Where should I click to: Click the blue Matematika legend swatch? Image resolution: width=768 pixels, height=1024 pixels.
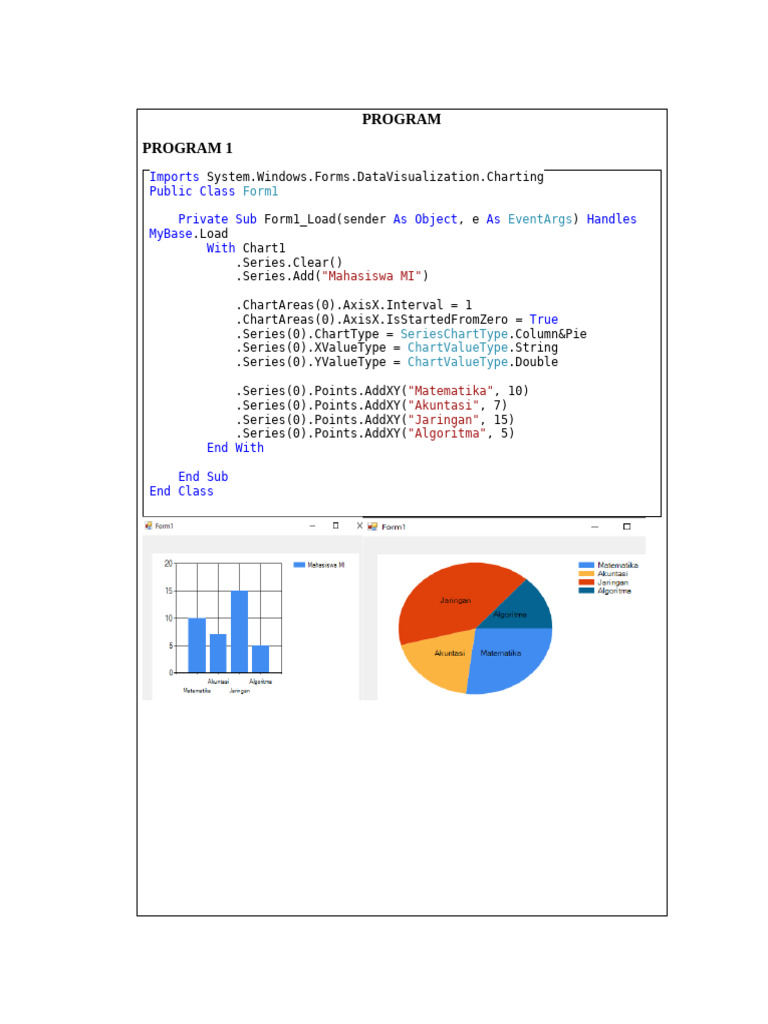(586, 565)
